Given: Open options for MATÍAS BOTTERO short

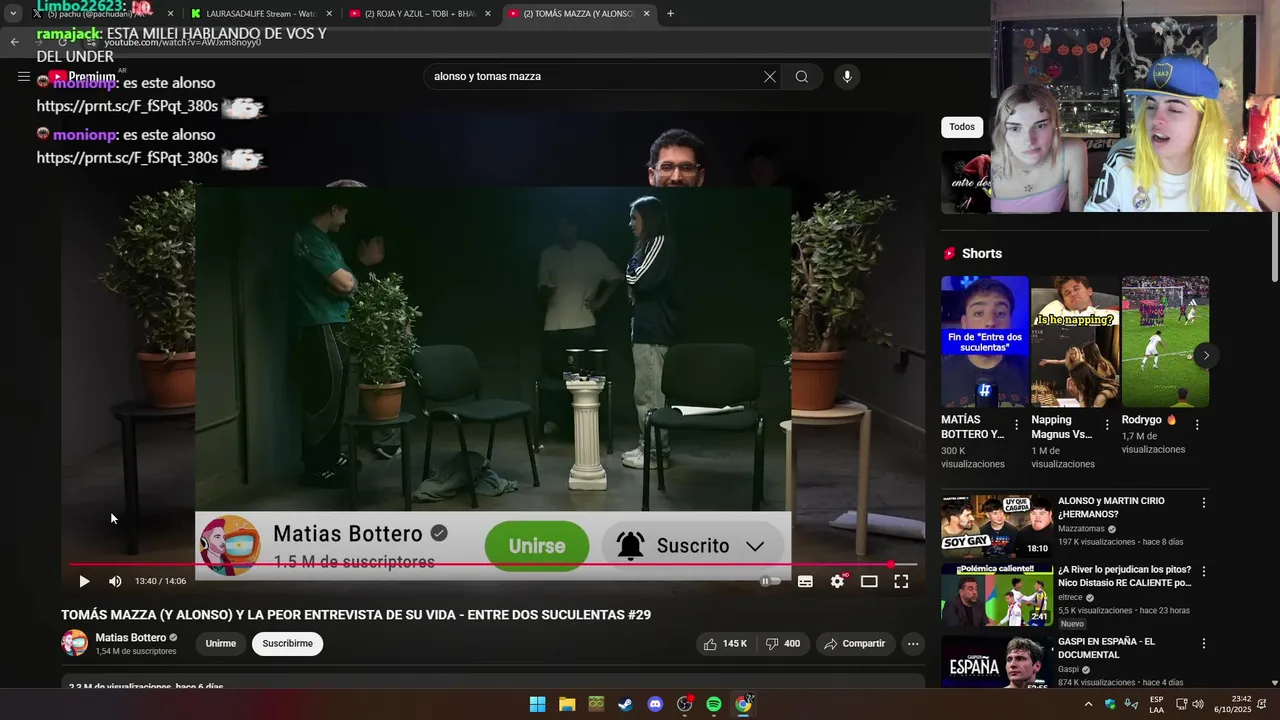Looking at the screenshot, I should coord(1017,425).
